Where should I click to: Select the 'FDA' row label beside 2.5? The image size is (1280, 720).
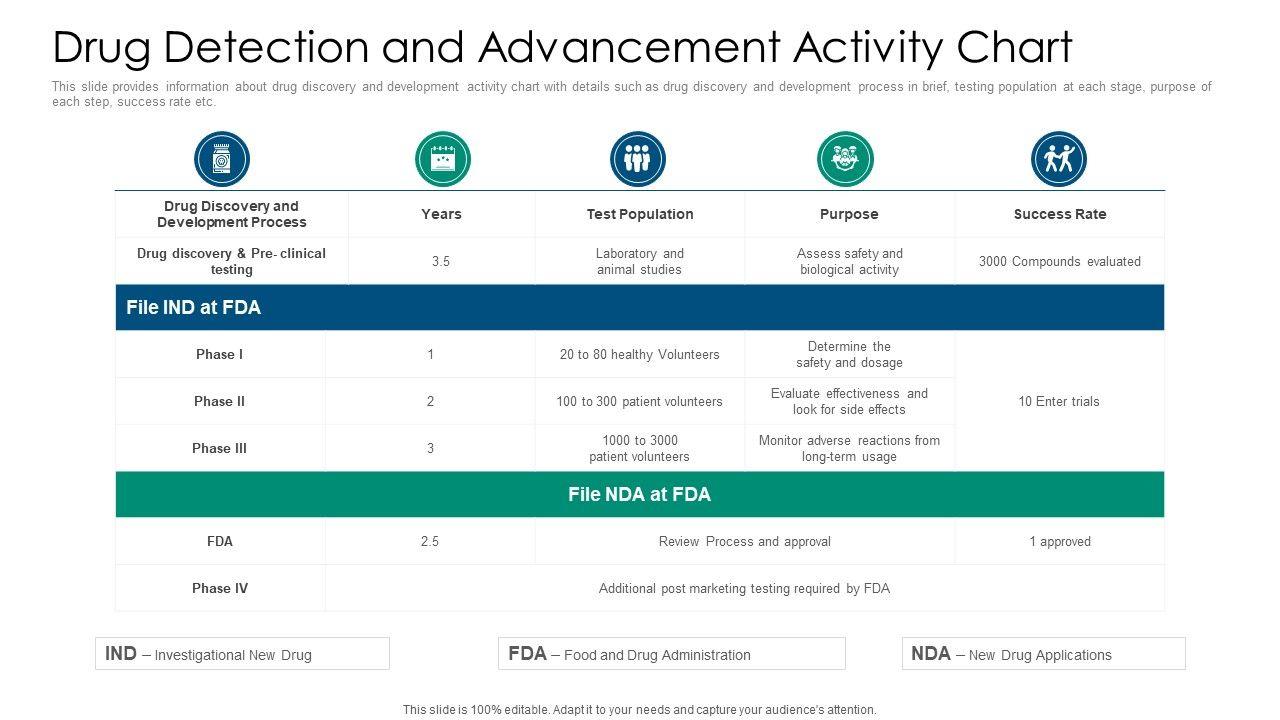point(220,541)
